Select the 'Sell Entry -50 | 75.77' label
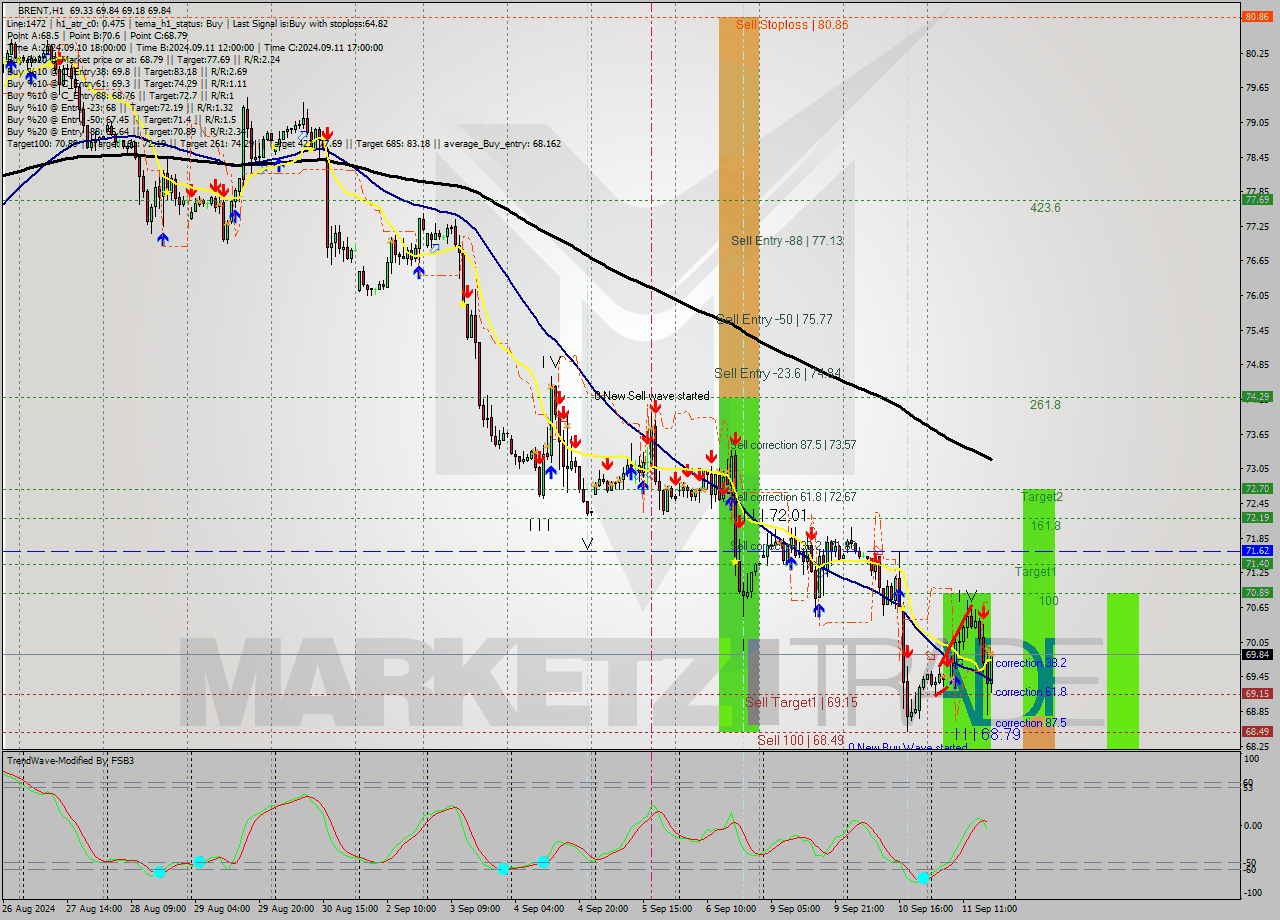Screen dimensions: 1280x920 [x=775, y=319]
